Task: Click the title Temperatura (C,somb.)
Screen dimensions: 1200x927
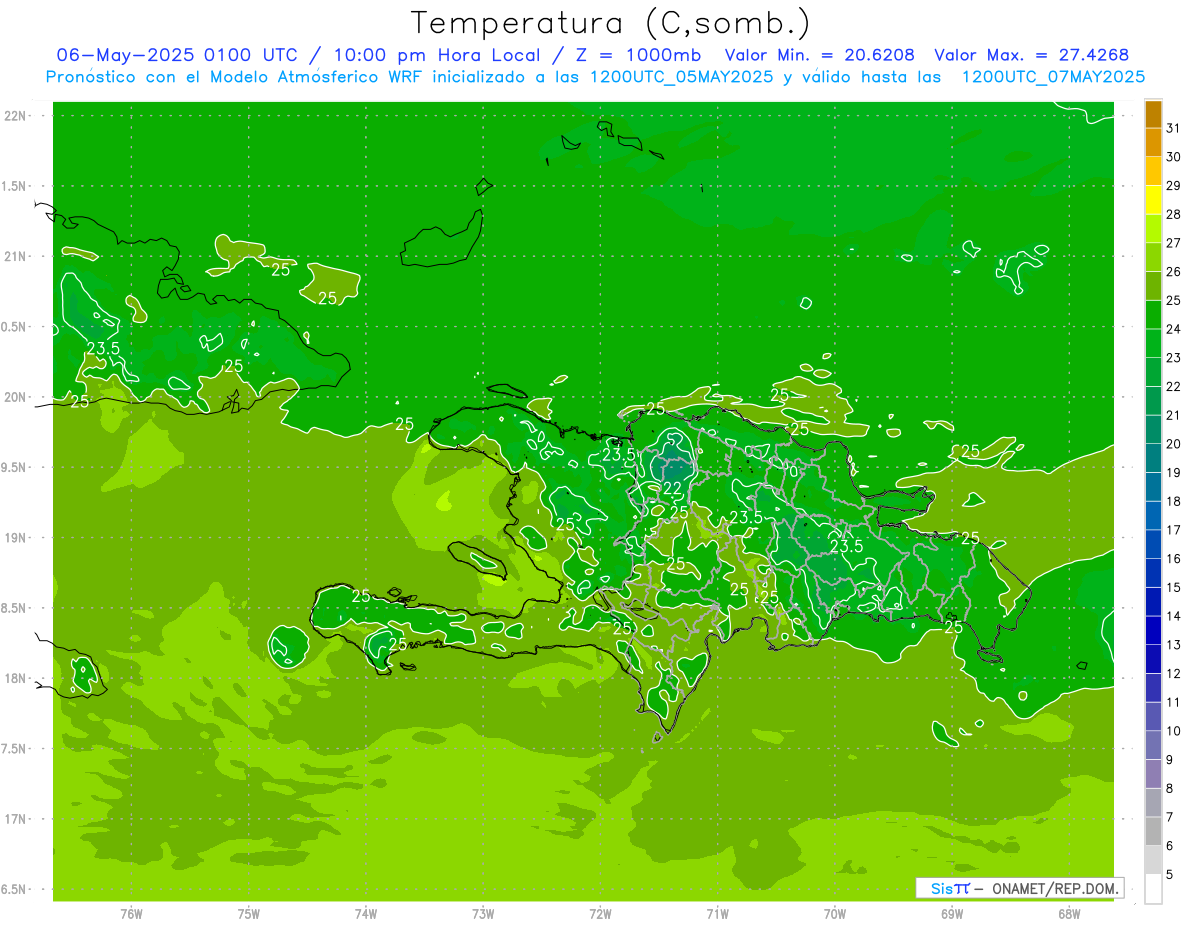Action: [611, 23]
